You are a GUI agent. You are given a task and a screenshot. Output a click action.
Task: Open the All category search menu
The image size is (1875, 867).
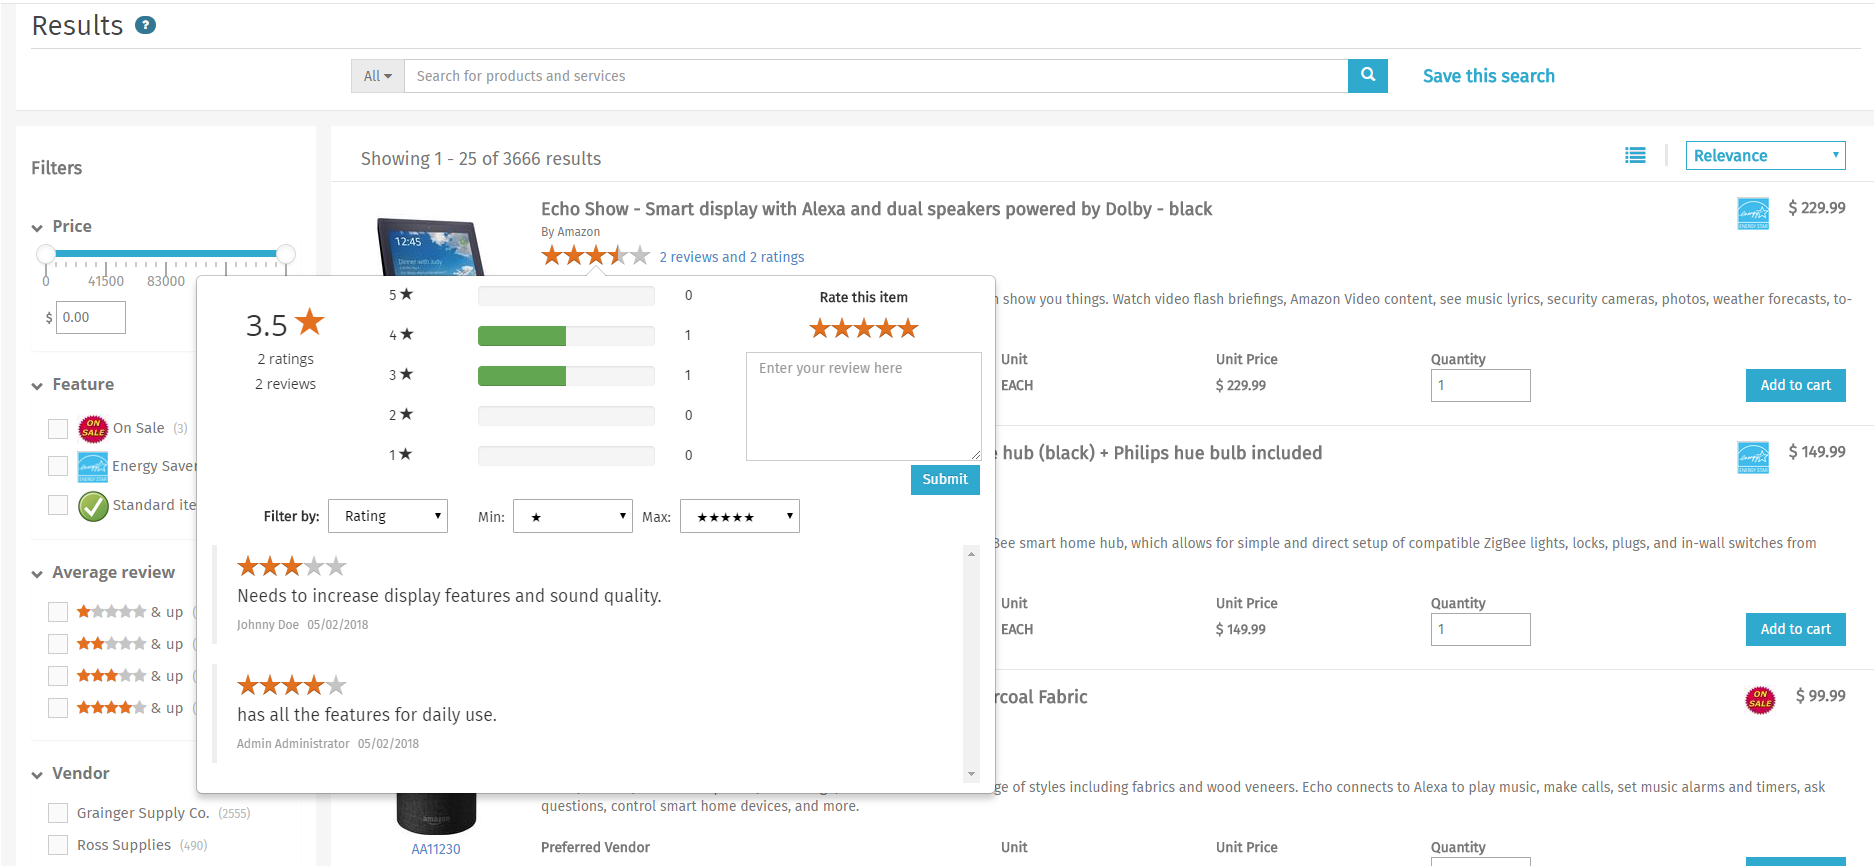pos(377,76)
